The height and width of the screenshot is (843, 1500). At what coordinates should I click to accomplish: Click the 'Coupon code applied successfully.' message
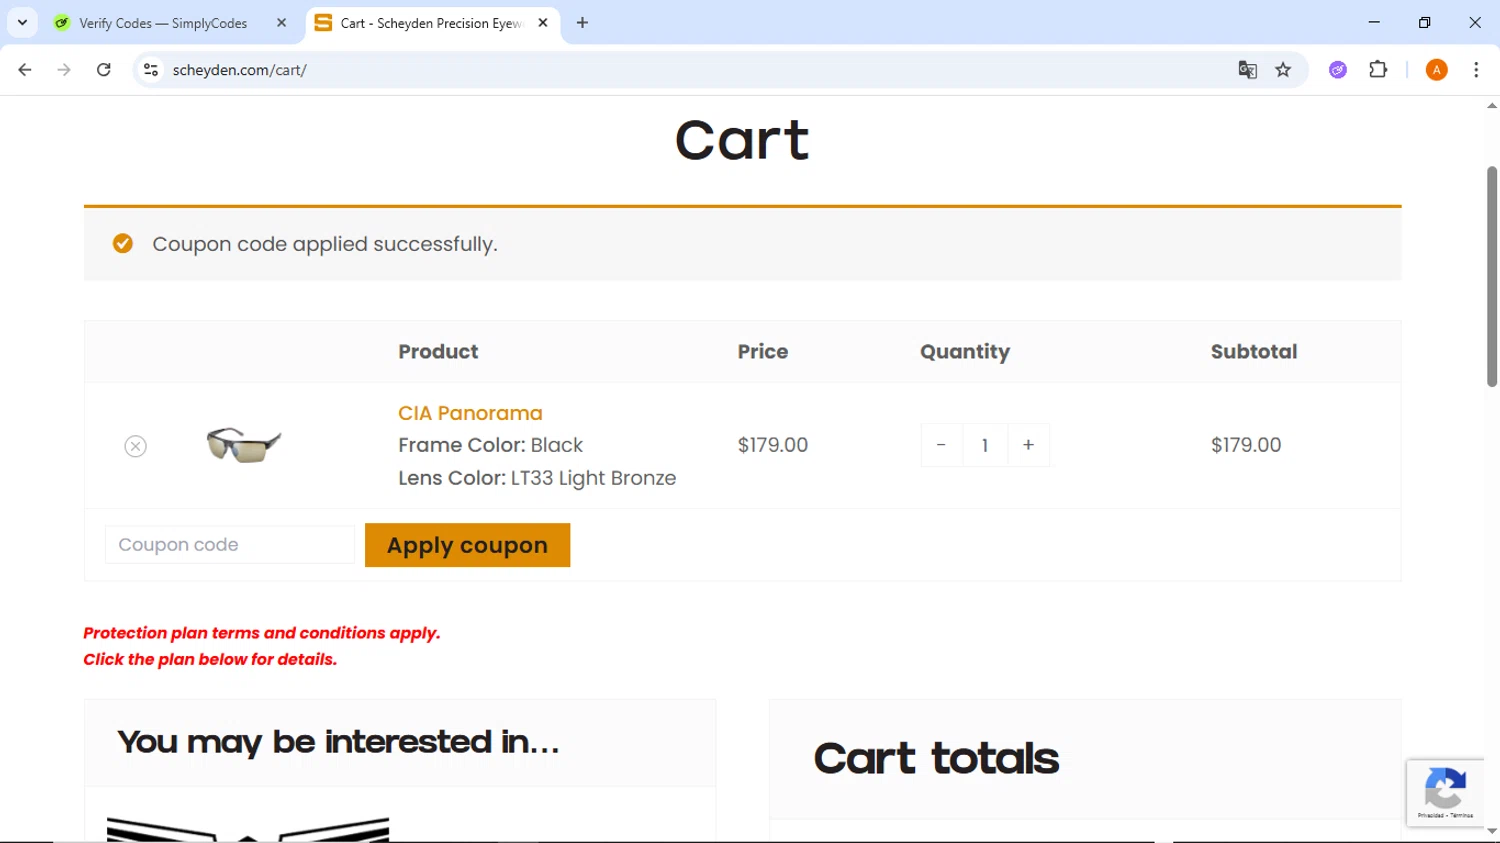(325, 244)
